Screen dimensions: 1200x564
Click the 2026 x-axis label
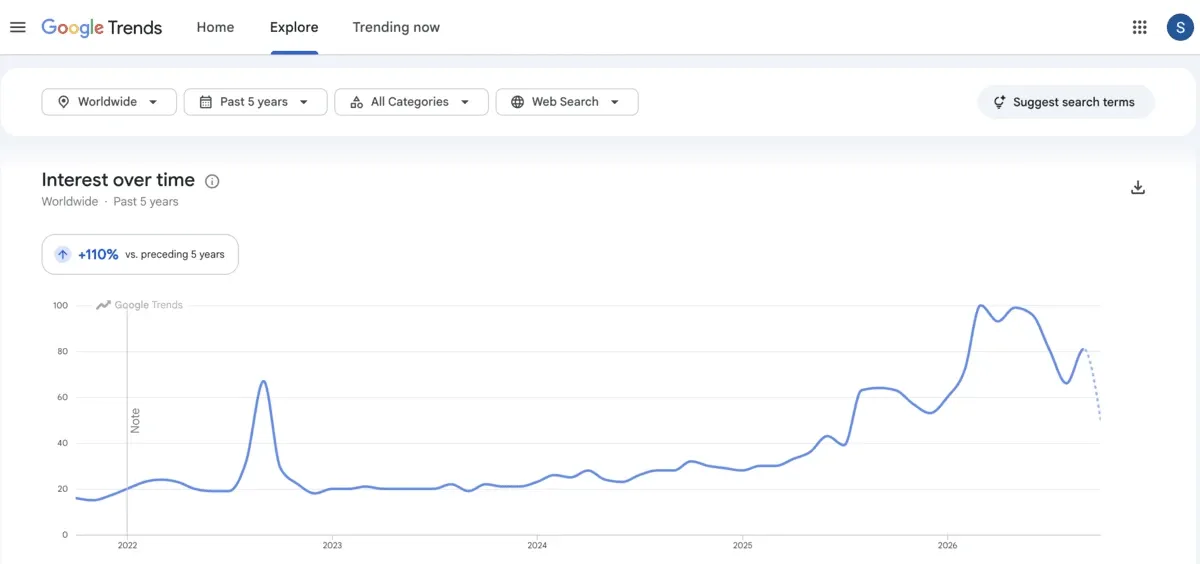click(x=947, y=546)
